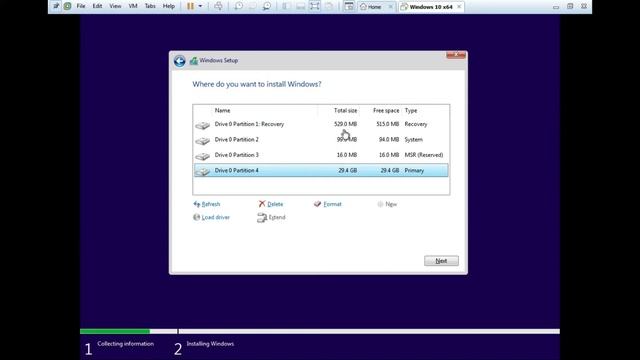Click the 515.0 MB free space cell
The height and width of the screenshot is (360, 640).
[x=387, y=124]
